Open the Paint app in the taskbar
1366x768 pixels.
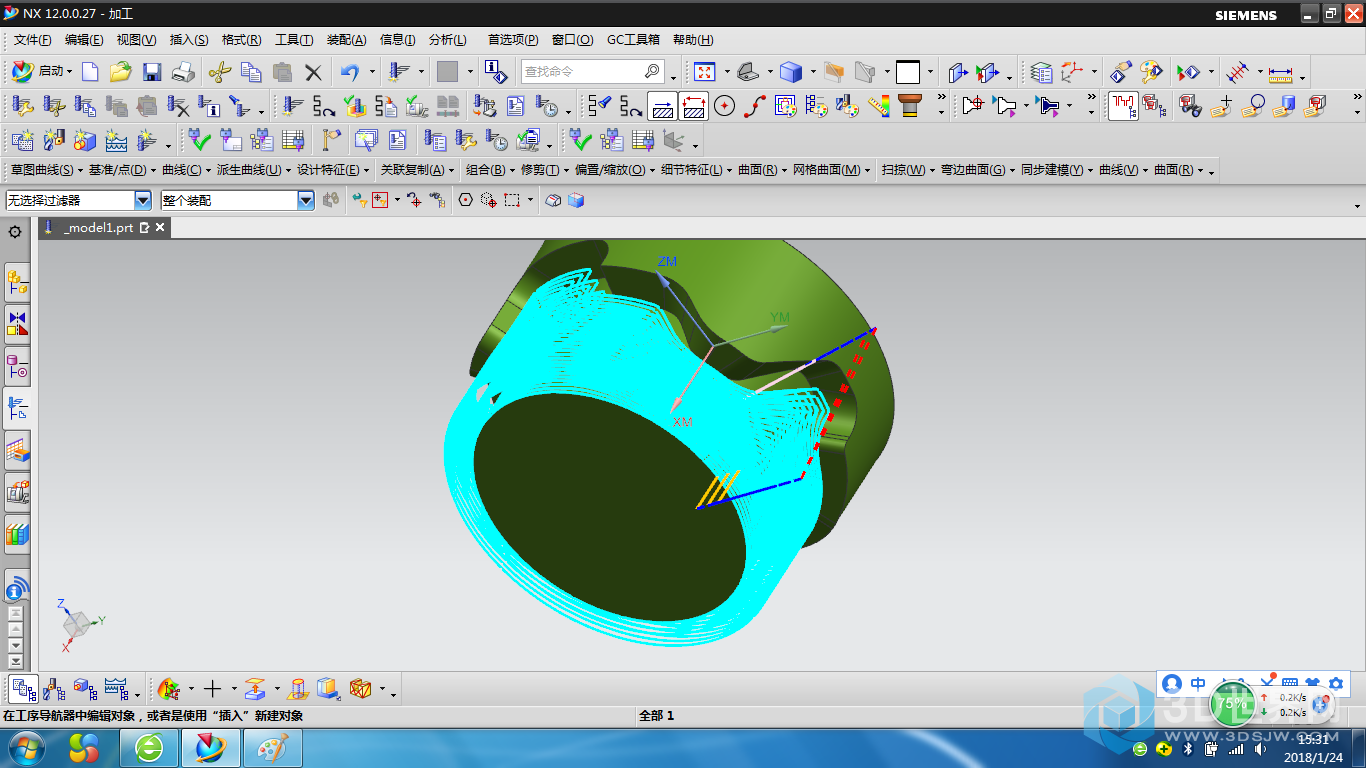(272, 747)
